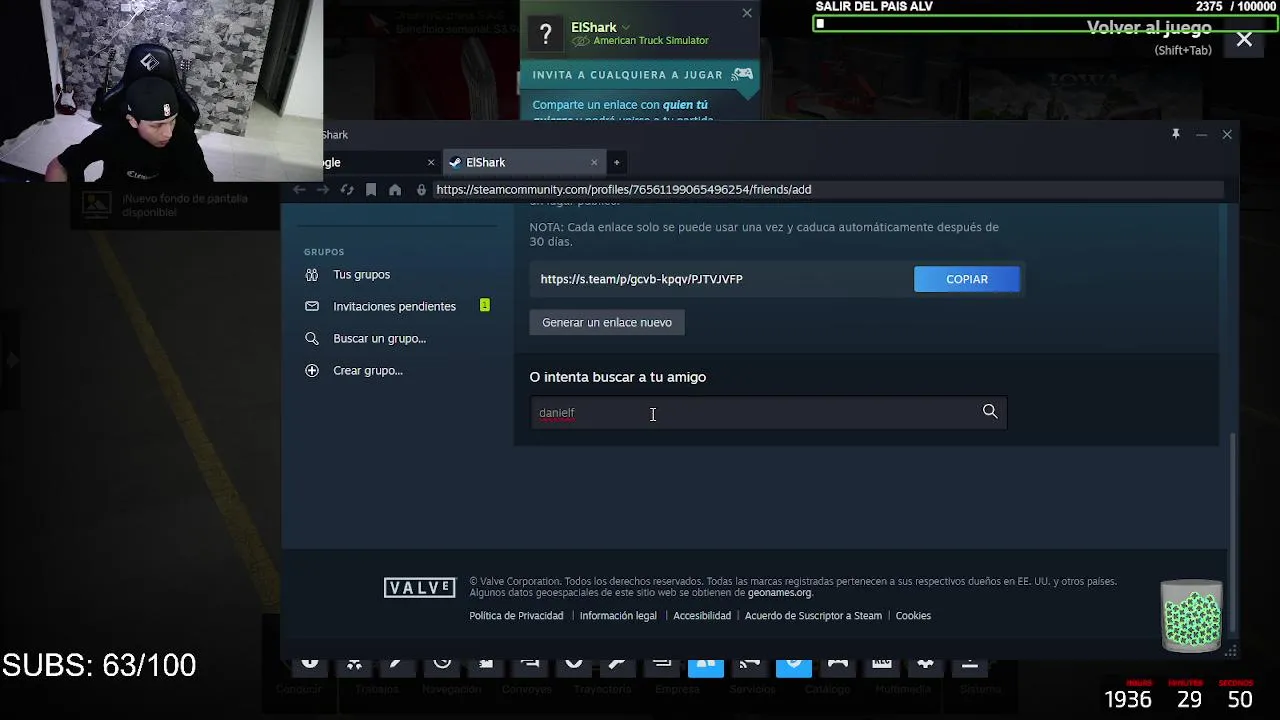Click the question mark avatar of ElShark
The width and height of the screenshot is (1280, 720).
[545, 34]
